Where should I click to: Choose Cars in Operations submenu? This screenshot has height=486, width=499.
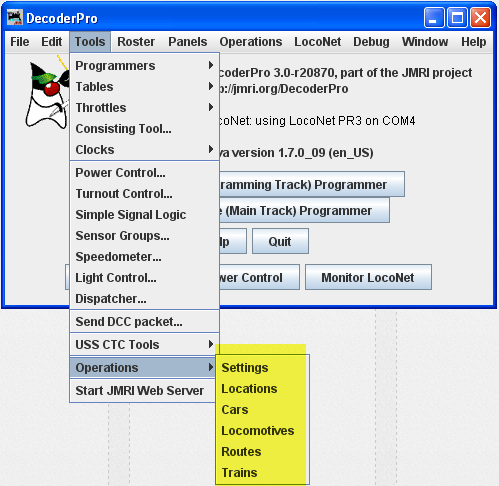(x=262, y=410)
